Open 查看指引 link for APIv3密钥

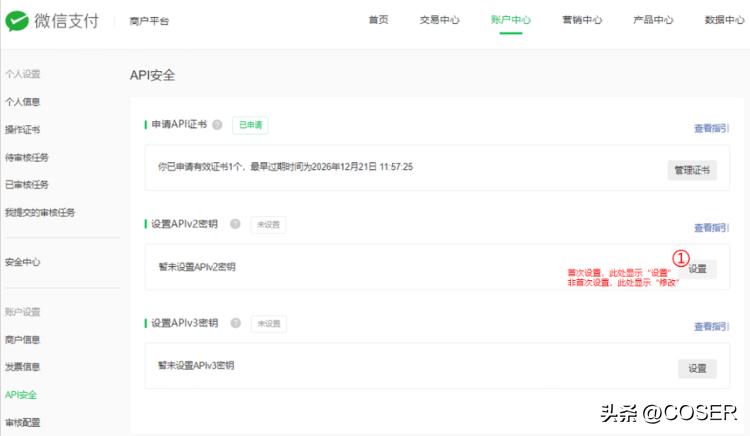click(x=711, y=327)
